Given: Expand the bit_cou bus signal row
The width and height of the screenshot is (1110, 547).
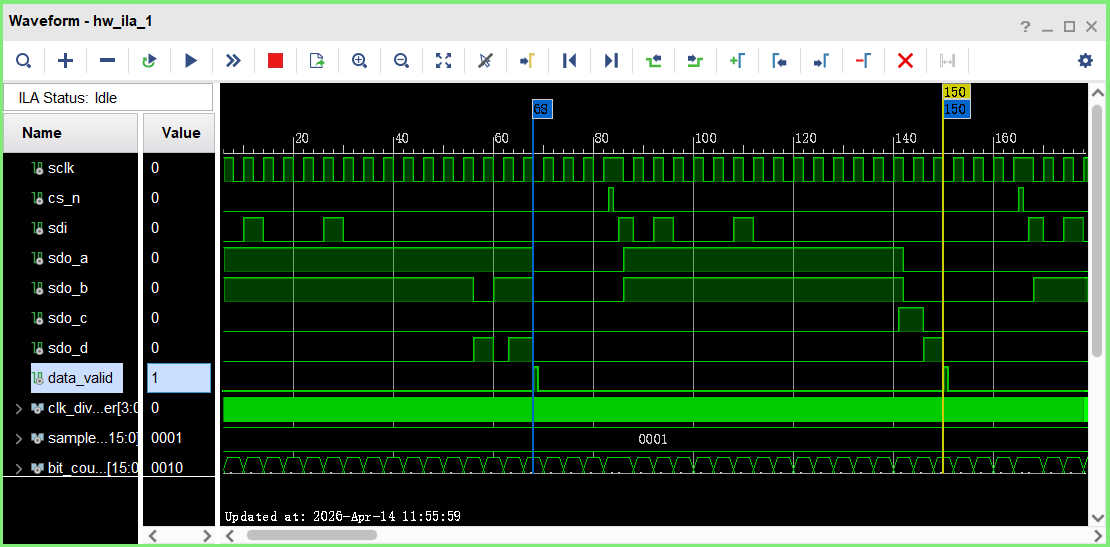Looking at the screenshot, I should (x=19, y=467).
